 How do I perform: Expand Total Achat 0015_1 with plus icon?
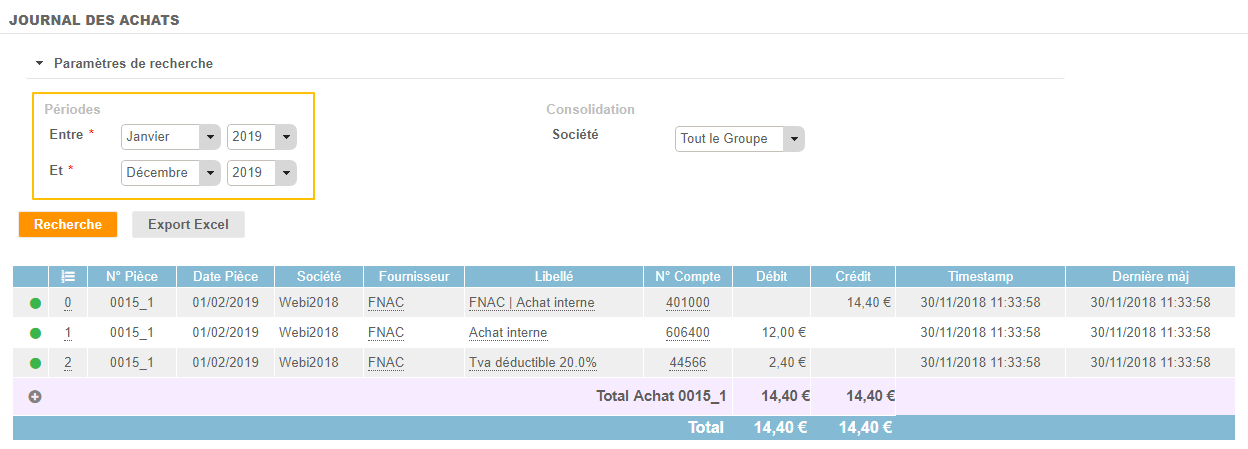(35, 397)
